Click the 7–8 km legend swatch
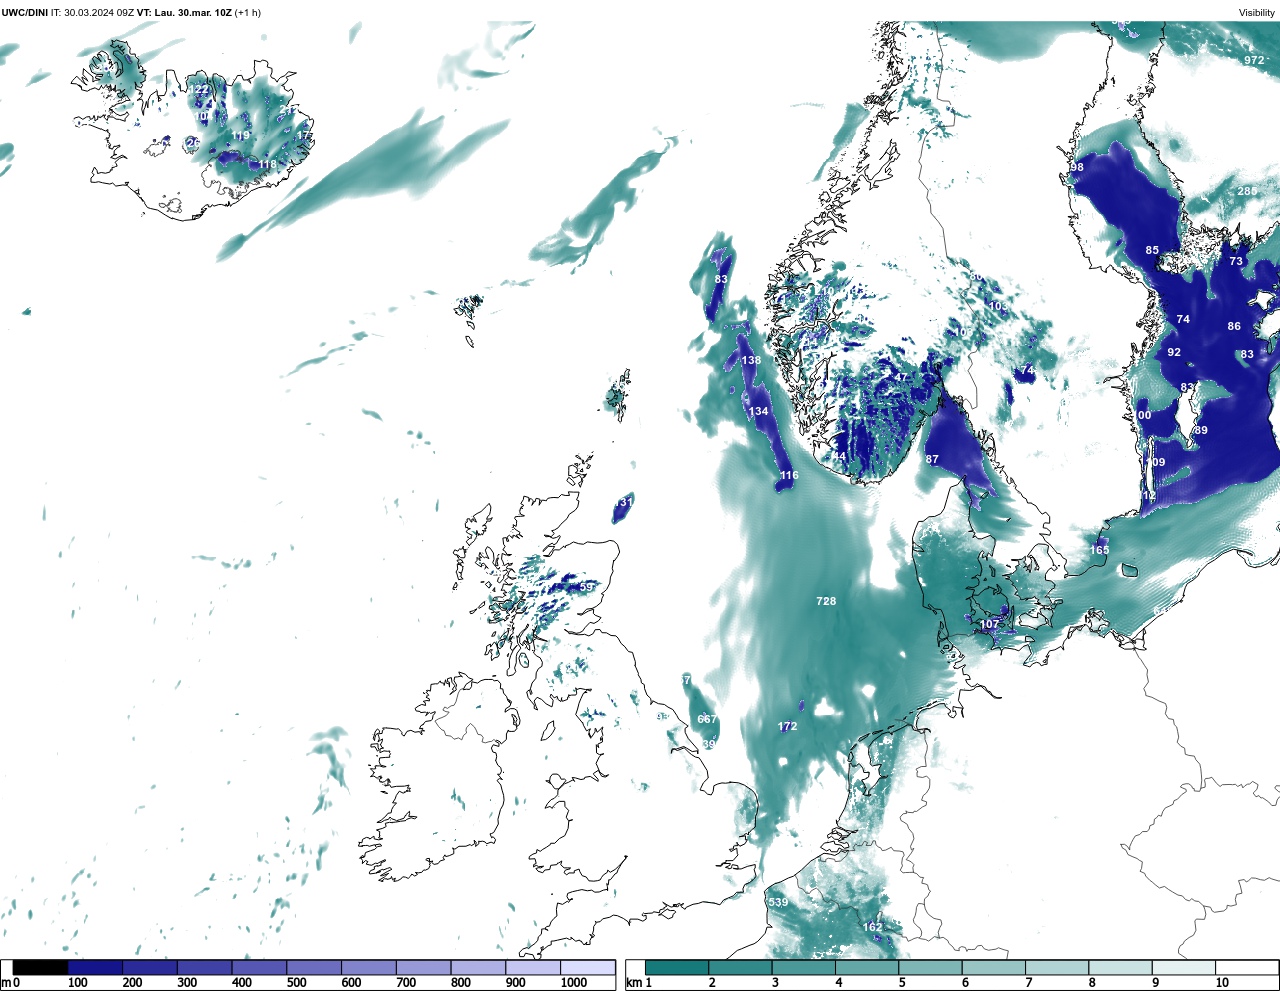The height and width of the screenshot is (991, 1280). pos(1057,967)
